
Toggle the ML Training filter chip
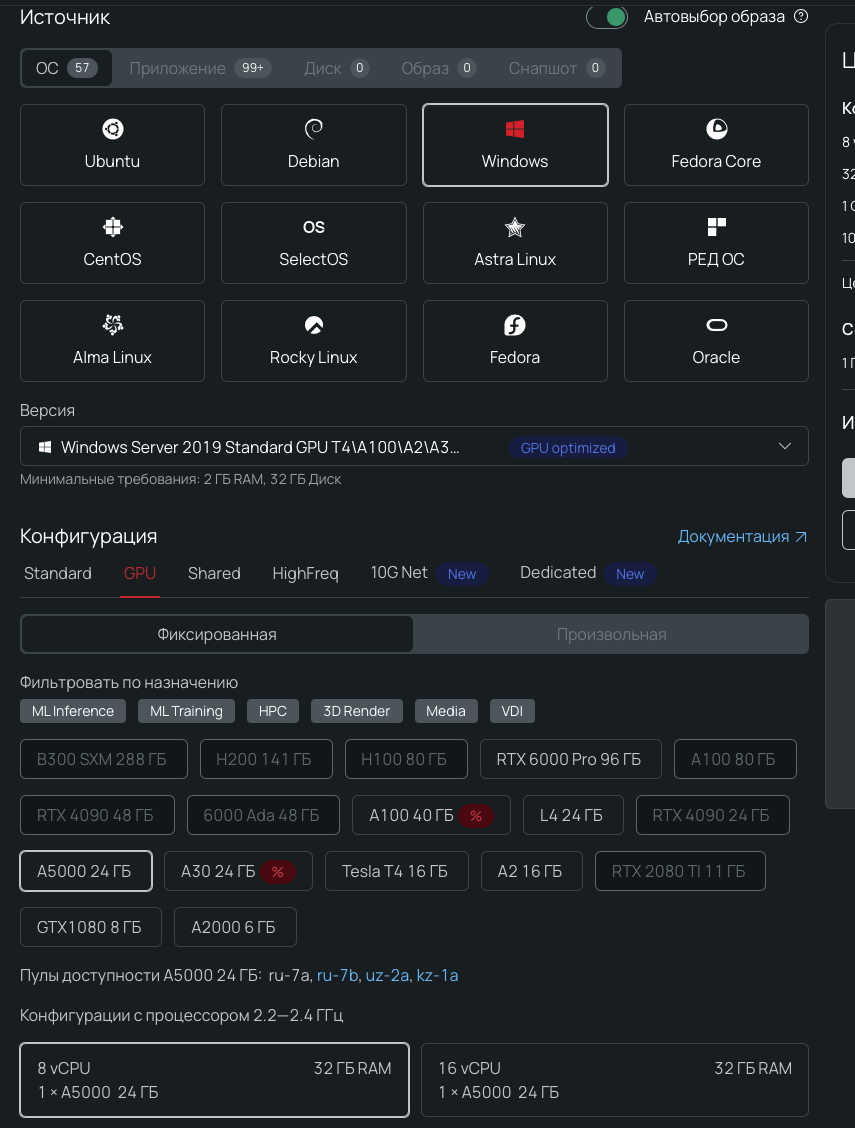[186, 711]
